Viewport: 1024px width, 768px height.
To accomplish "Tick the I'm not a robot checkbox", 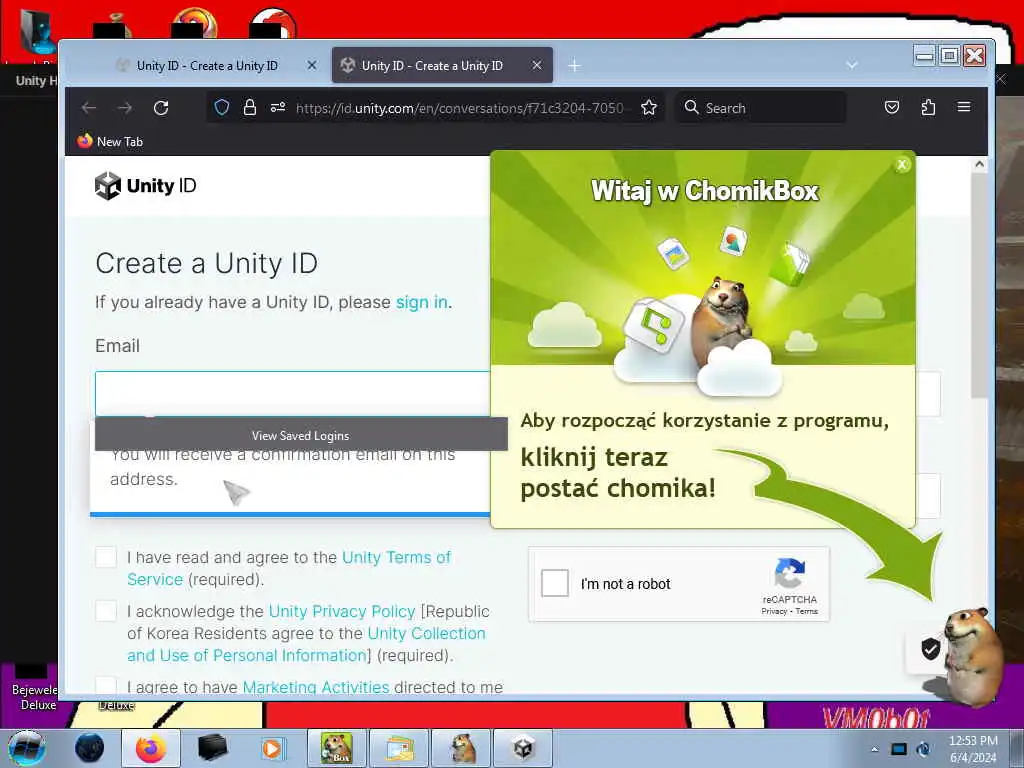I will (x=555, y=583).
